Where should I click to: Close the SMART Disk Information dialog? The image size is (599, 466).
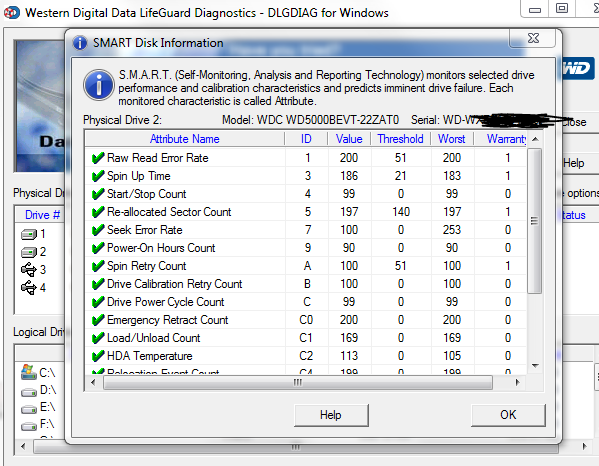coord(533,38)
